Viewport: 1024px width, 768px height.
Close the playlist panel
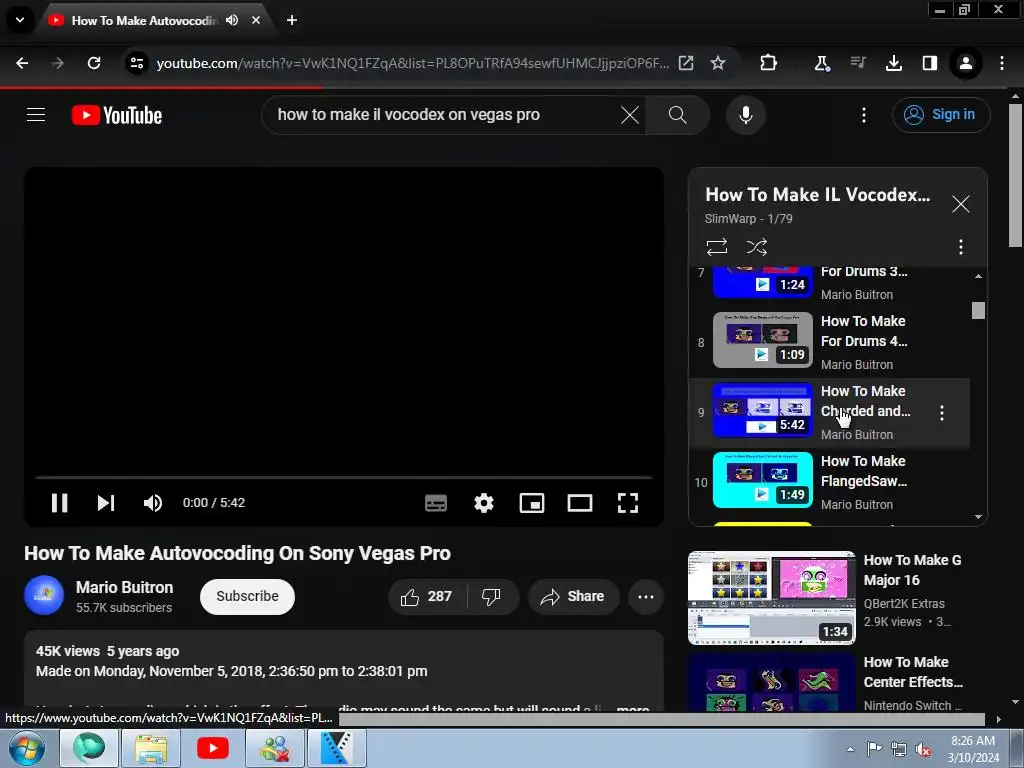point(960,204)
